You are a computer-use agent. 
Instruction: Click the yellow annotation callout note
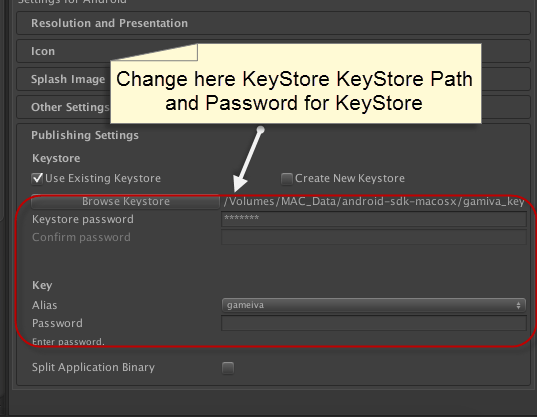coord(296,84)
